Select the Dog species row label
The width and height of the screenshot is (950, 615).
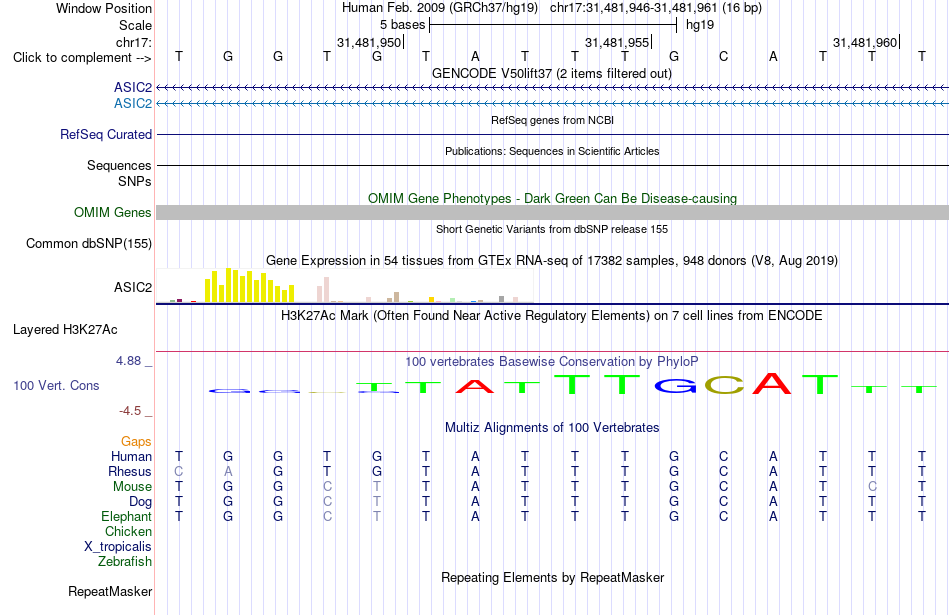pyautogui.click(x=141, y=502)
